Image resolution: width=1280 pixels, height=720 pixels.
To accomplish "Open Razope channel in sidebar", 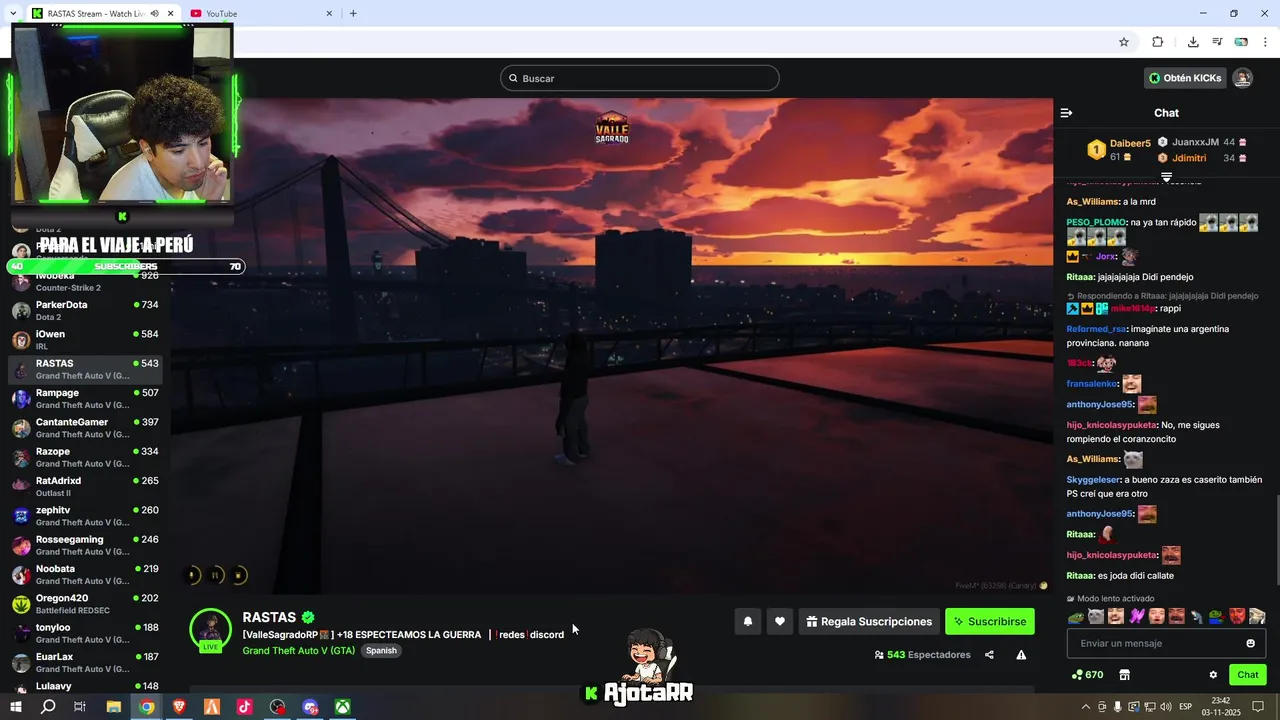I will tap(84, 457).
